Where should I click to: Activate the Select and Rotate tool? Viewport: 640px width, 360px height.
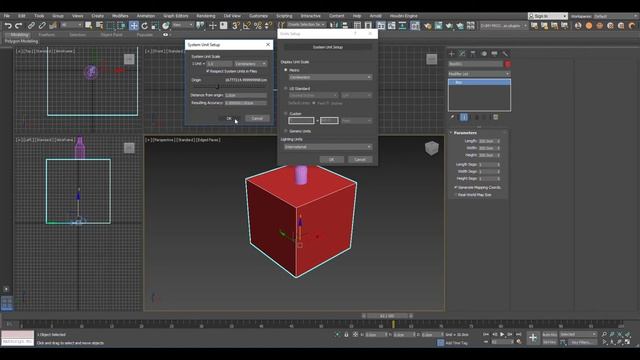pos(144,26)
